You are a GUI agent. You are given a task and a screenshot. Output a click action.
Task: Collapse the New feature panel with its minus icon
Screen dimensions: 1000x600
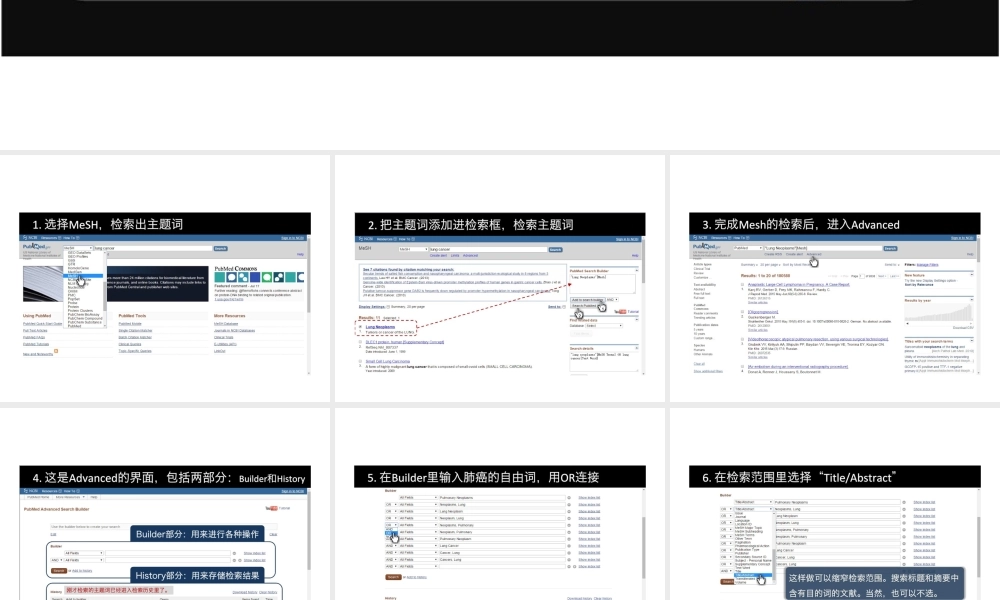[x=971, y=273]
